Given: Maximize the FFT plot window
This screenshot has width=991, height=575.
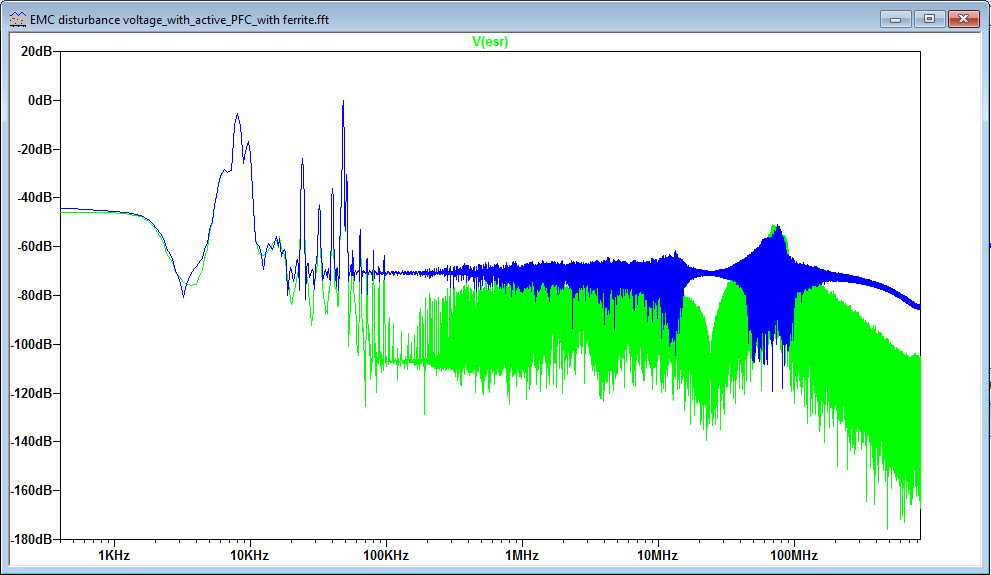Looking at the screenshot, I should (x=929, y=19).
